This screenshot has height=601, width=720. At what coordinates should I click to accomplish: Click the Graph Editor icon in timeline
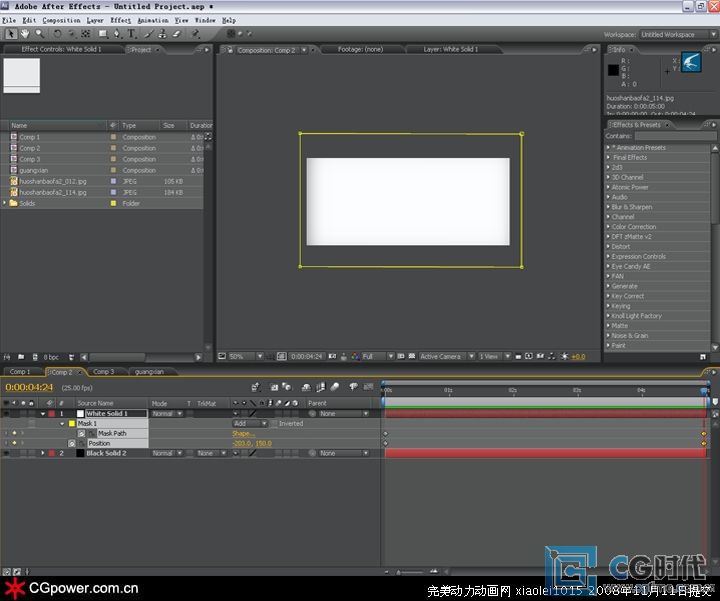368,387
